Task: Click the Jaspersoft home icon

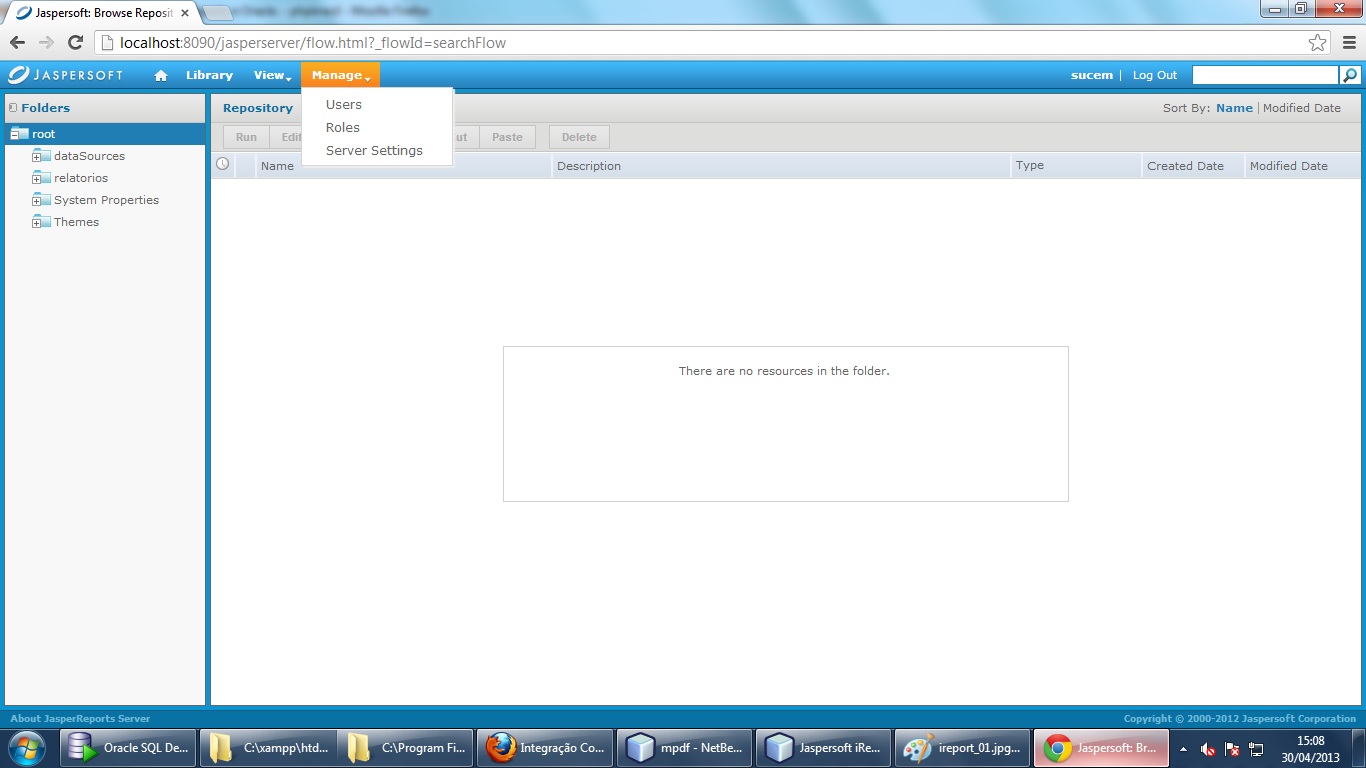Action: click(x=160, y=76)
